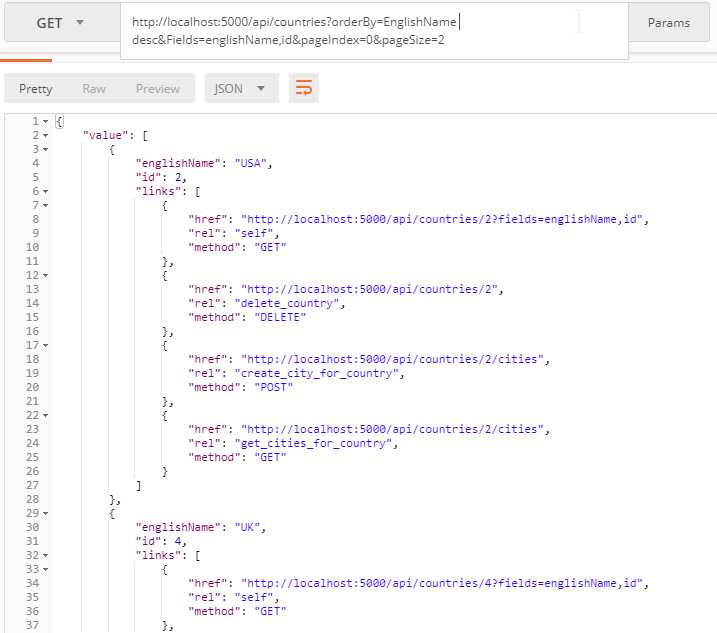This screenshot has width=717, height=633.
Task: Collapse the root object at line 1
Action: coord(46,122)
